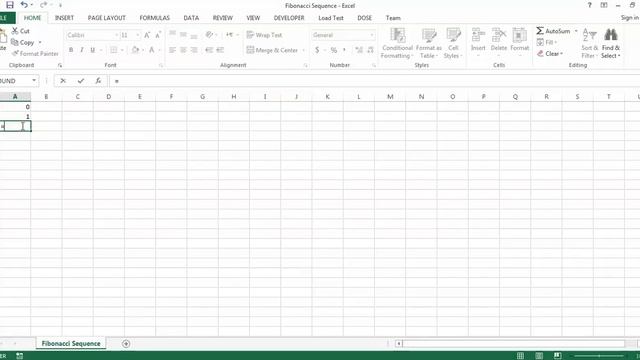640x360 pixels.
Task: Center text horizontally in cell
Action: (183, 50)
